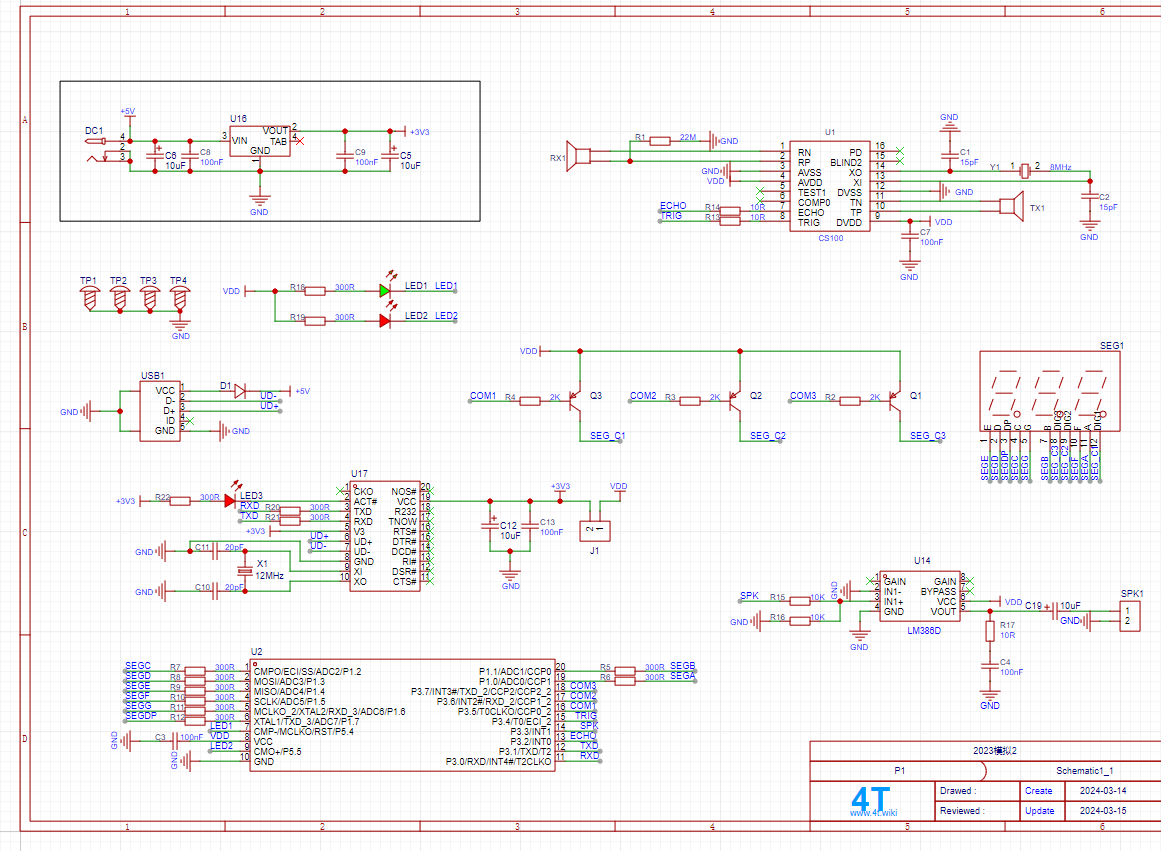
Task: Select the SEG1 seven-segment display
Action: 1049,391
